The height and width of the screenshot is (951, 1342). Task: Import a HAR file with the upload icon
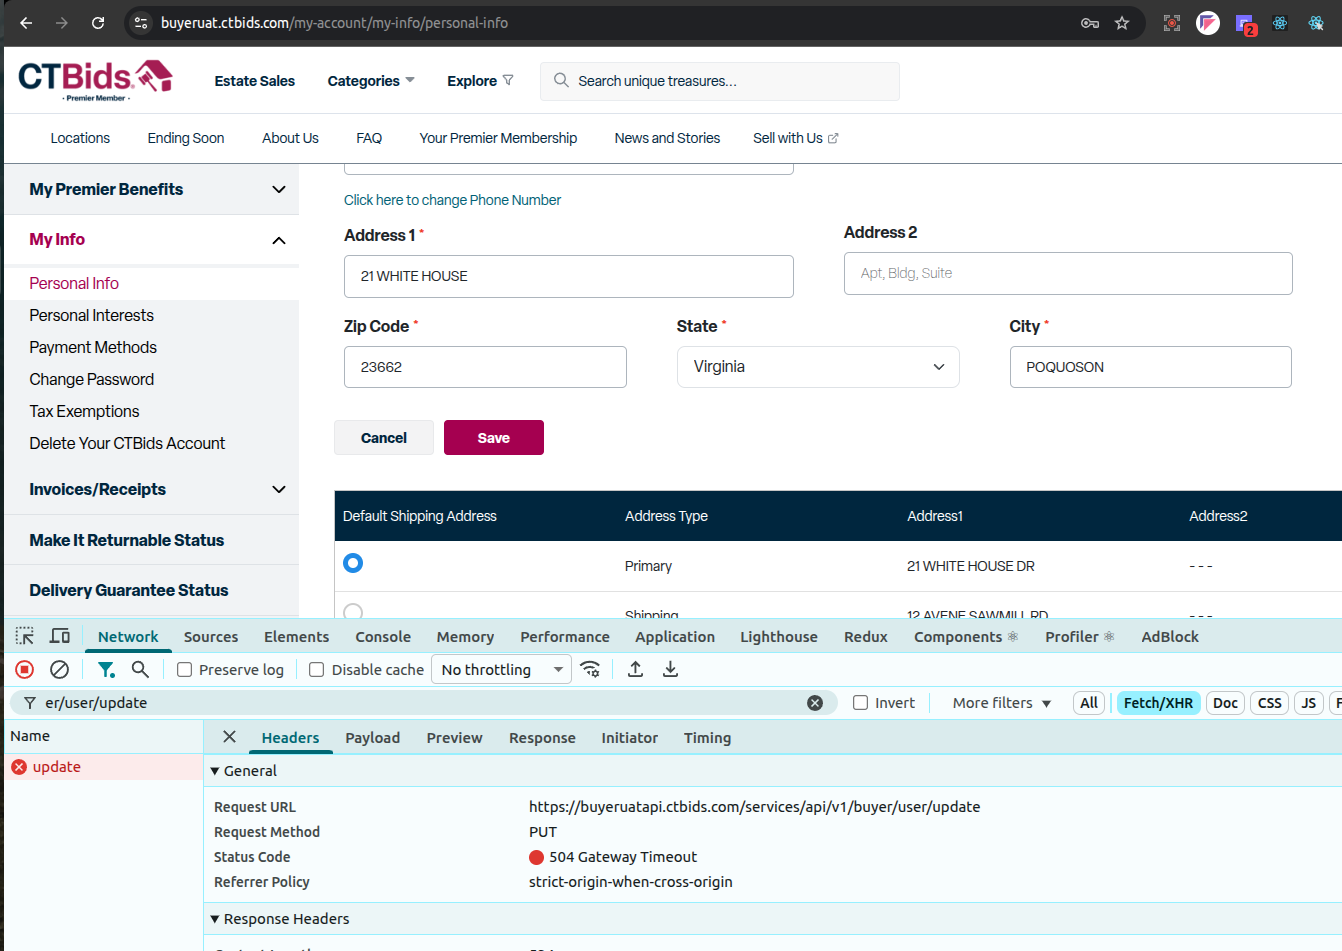(635, 670)
